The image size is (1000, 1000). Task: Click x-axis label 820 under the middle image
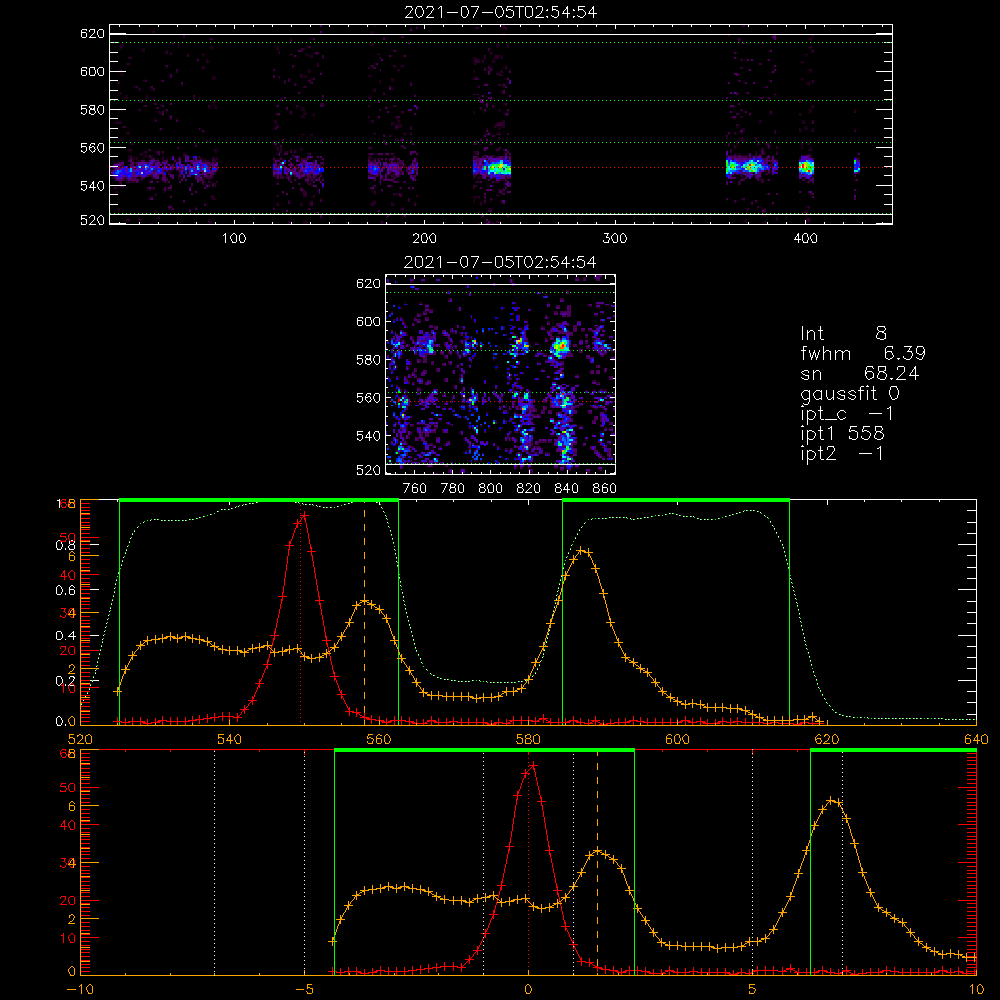point(529,489)
